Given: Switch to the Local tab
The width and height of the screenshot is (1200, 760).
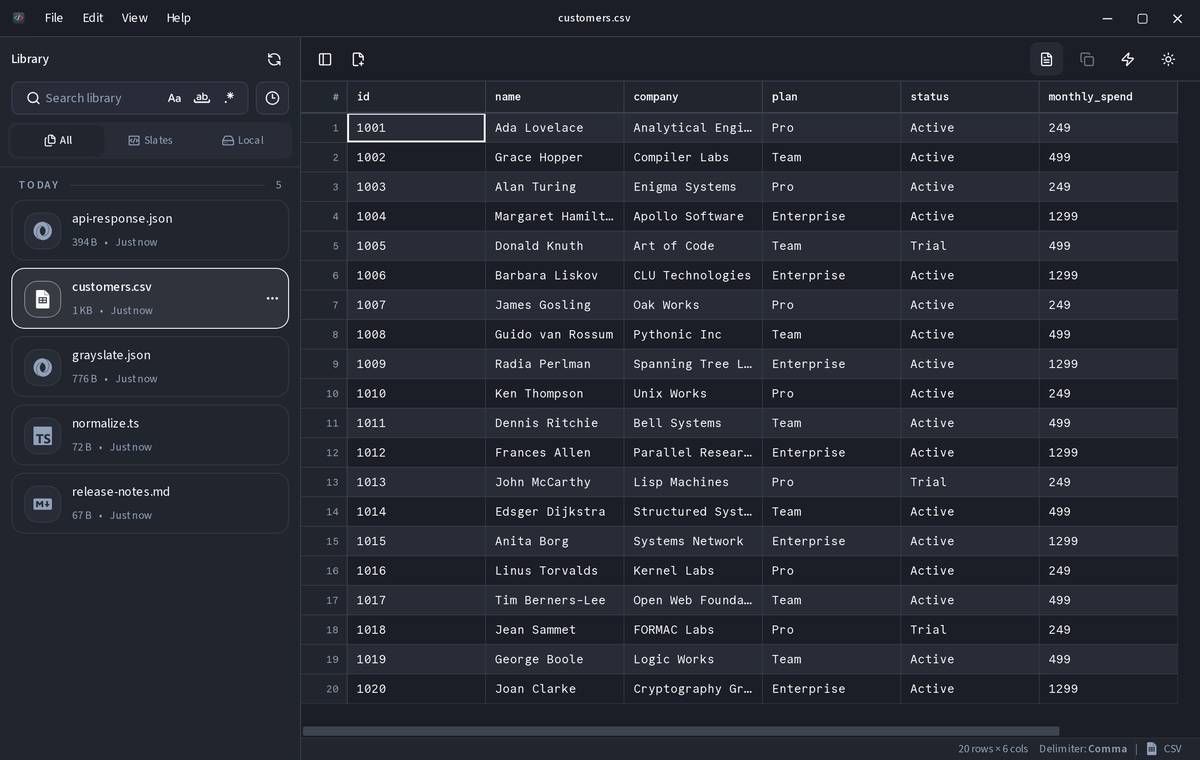Looking at the screenshot, I should tap(243, 140).
